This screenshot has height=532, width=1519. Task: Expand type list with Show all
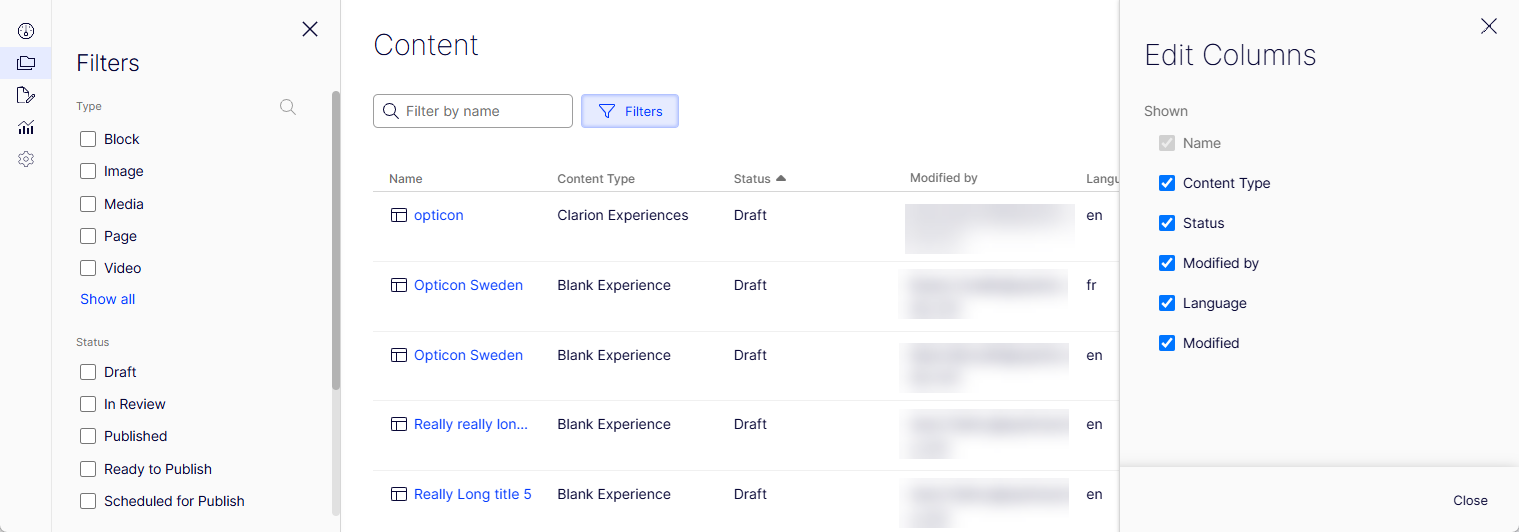[x=107, y=299]
